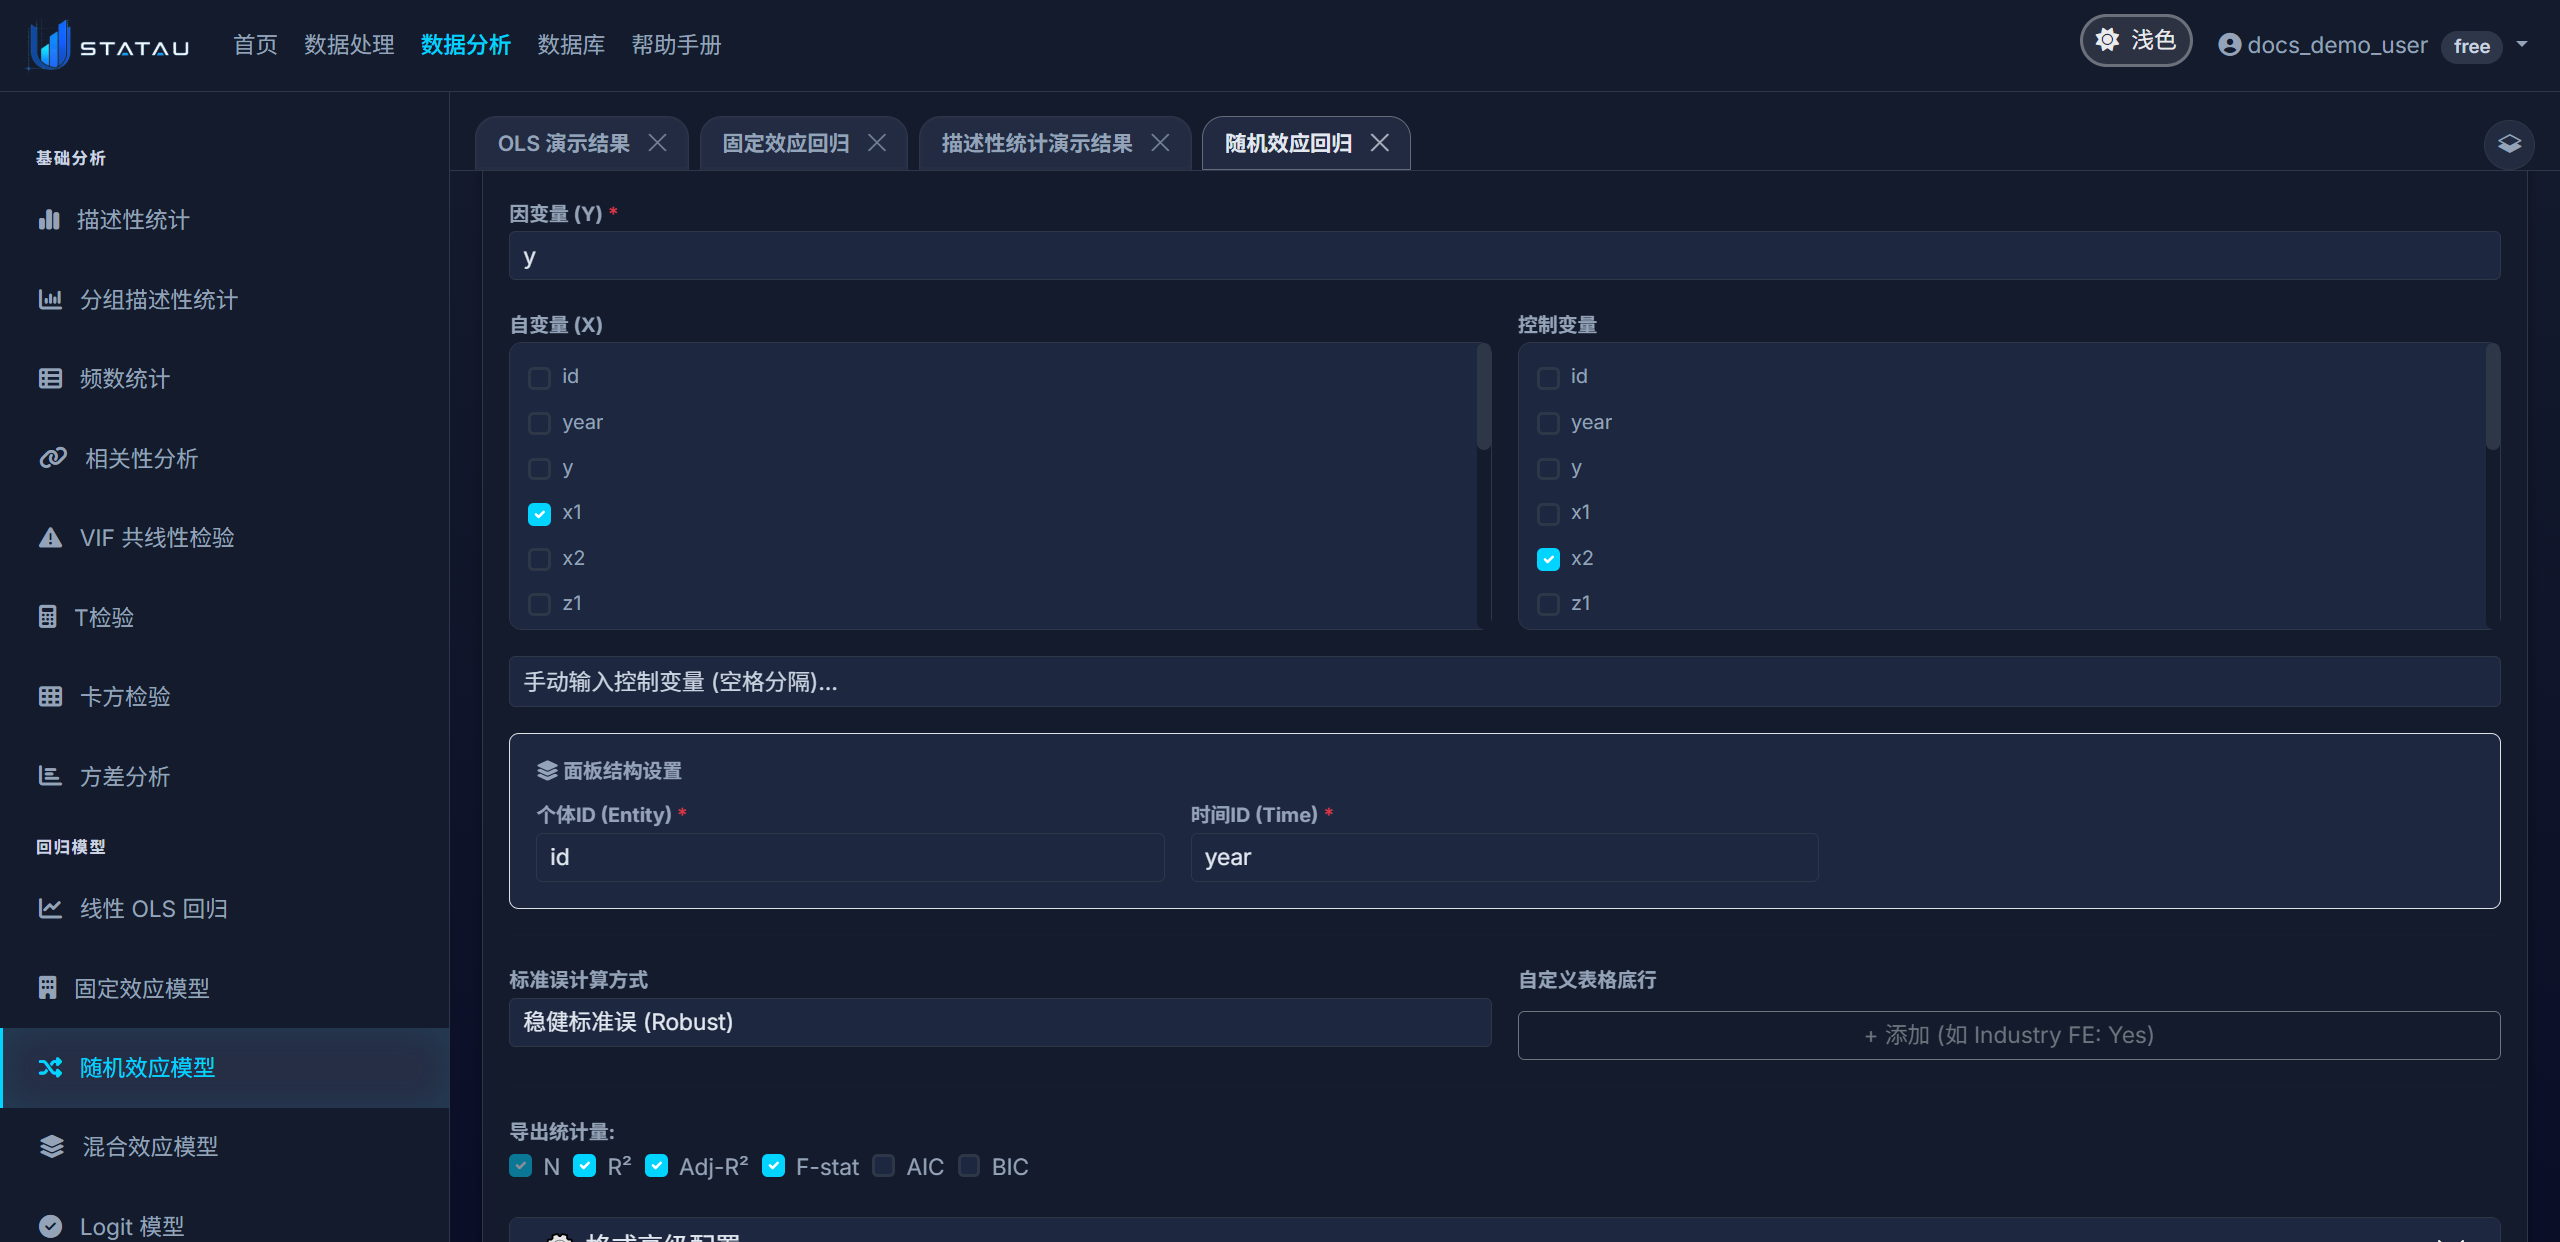Open the 标准误计算方式 dropdown
The width and height of the screenshot is (2560, 1242).
(x=1000, y=1022)
